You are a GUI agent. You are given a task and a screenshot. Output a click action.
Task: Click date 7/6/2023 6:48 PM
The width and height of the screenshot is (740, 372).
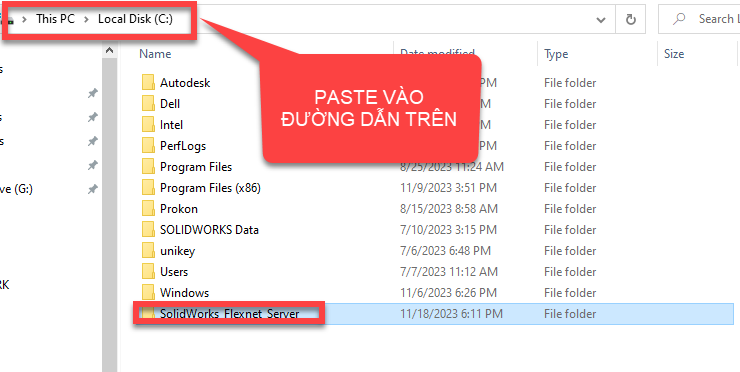click(445, 251)
